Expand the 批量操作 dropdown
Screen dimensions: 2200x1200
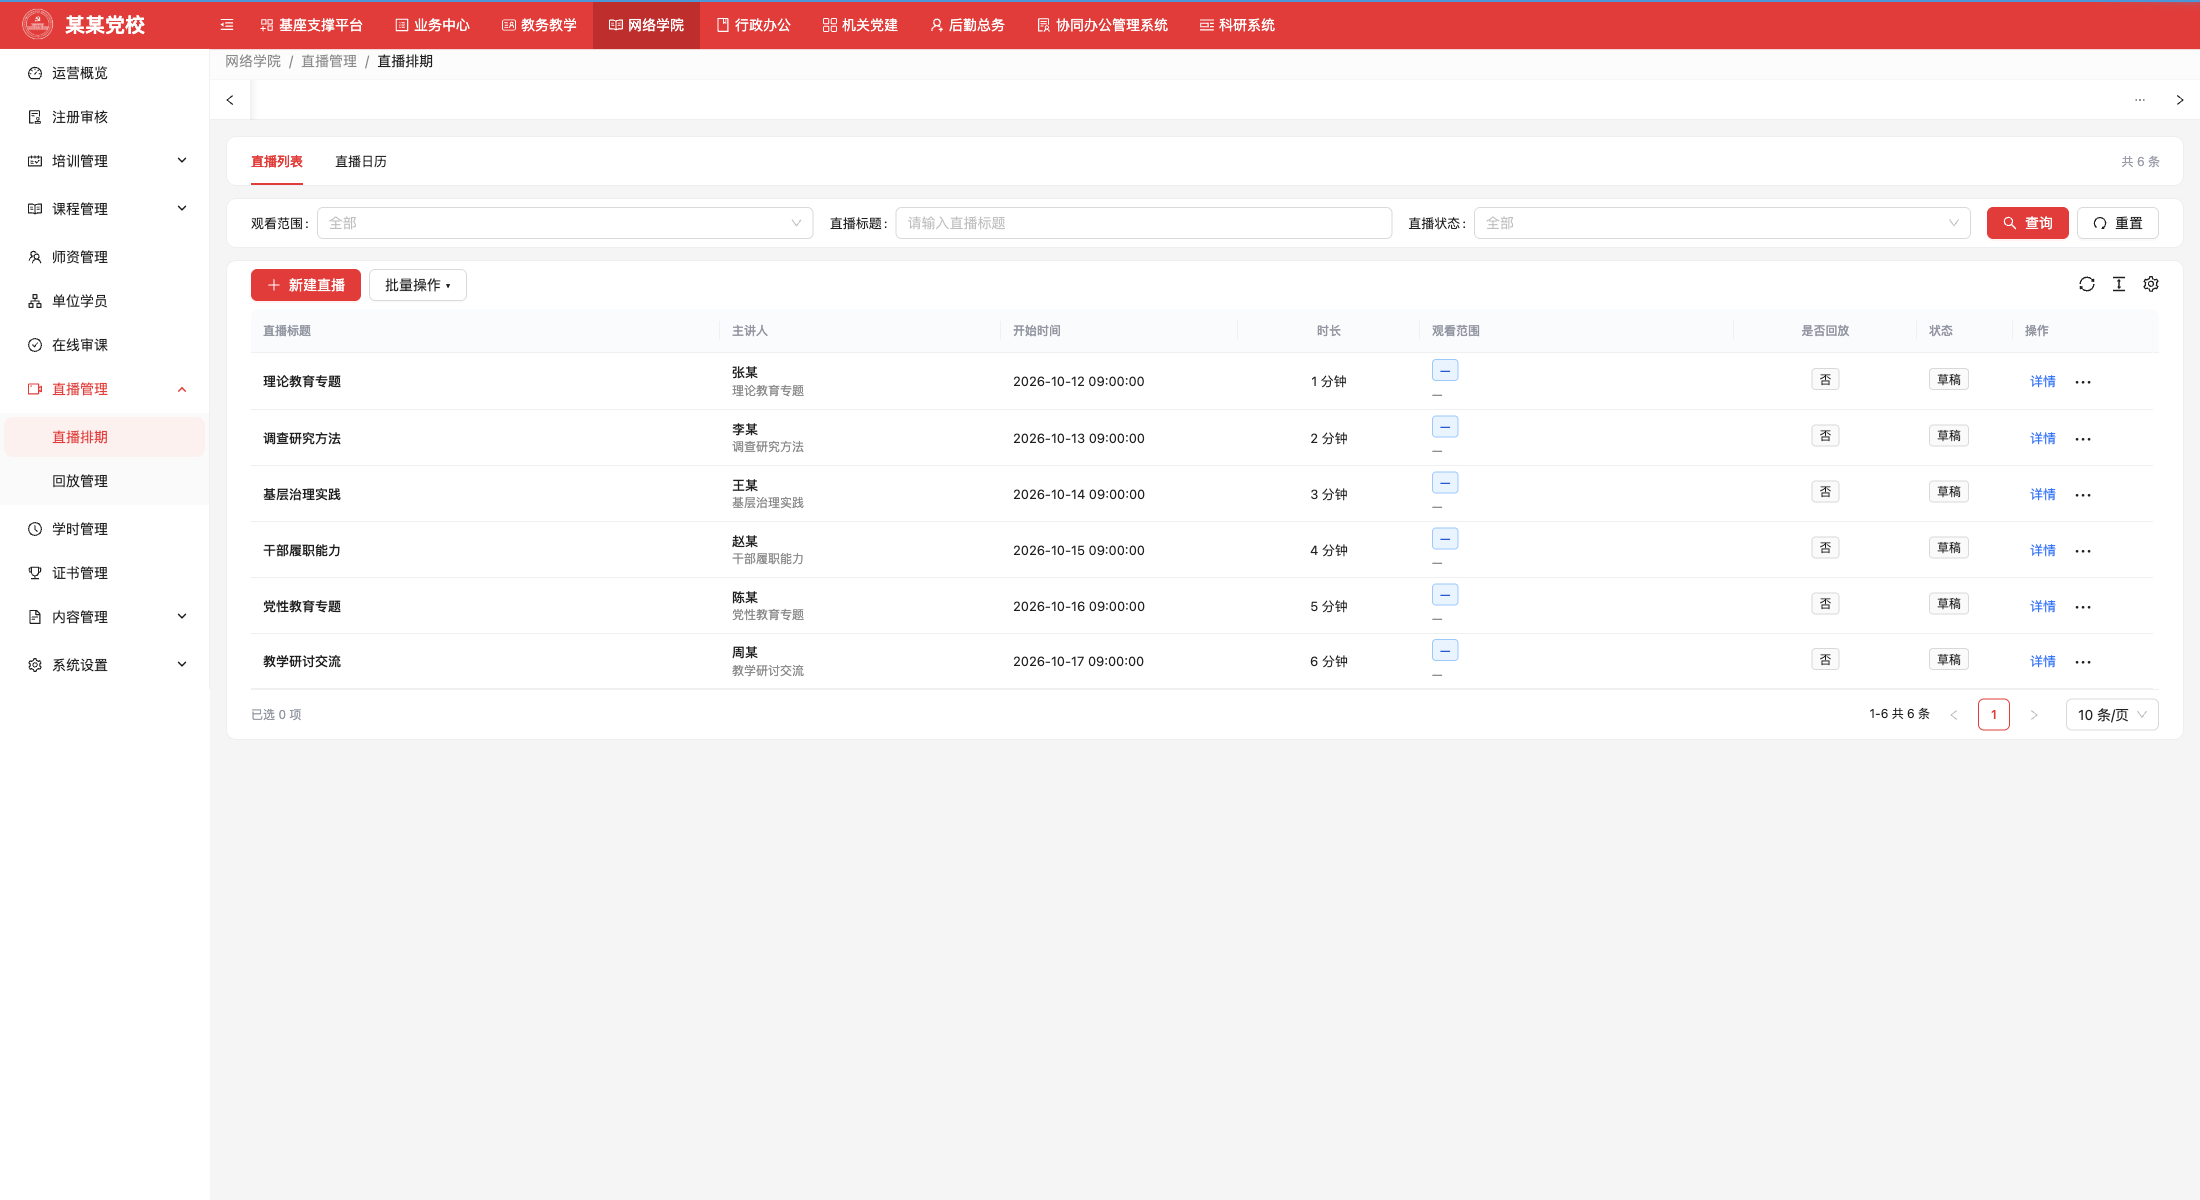pos(418,285)
